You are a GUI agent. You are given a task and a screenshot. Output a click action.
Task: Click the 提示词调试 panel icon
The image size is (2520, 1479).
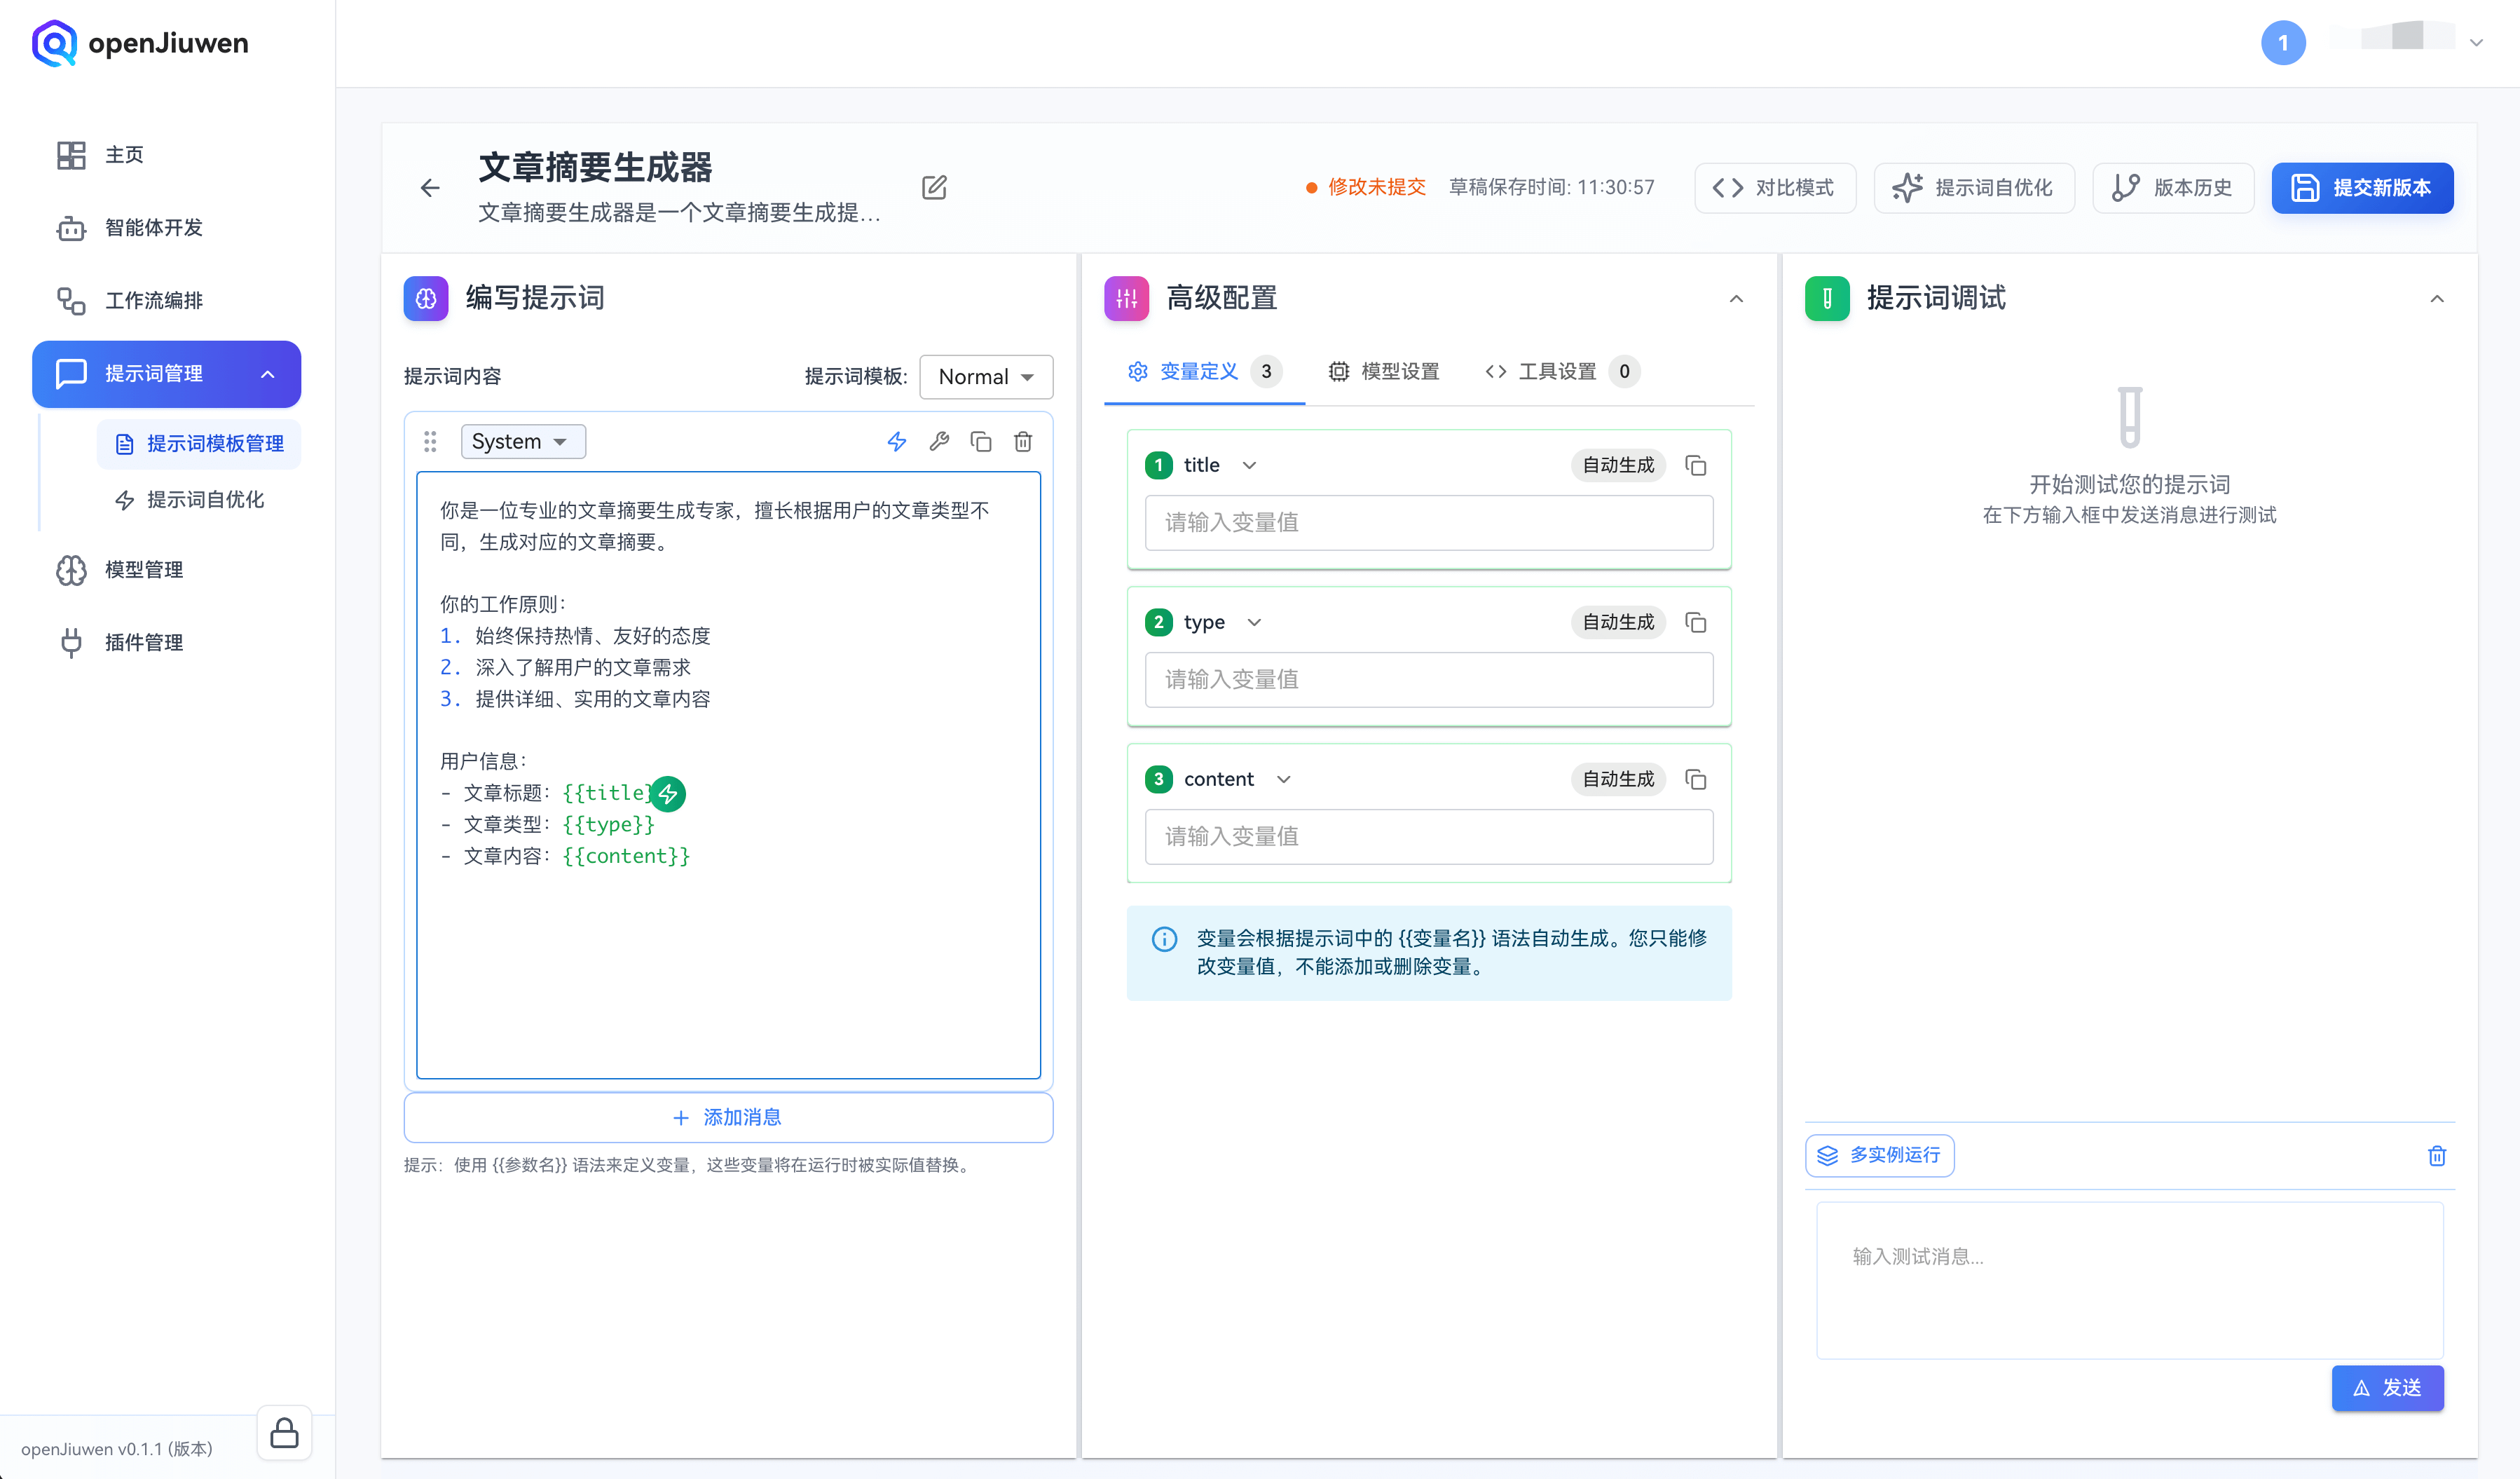[x=1827, y=298]
